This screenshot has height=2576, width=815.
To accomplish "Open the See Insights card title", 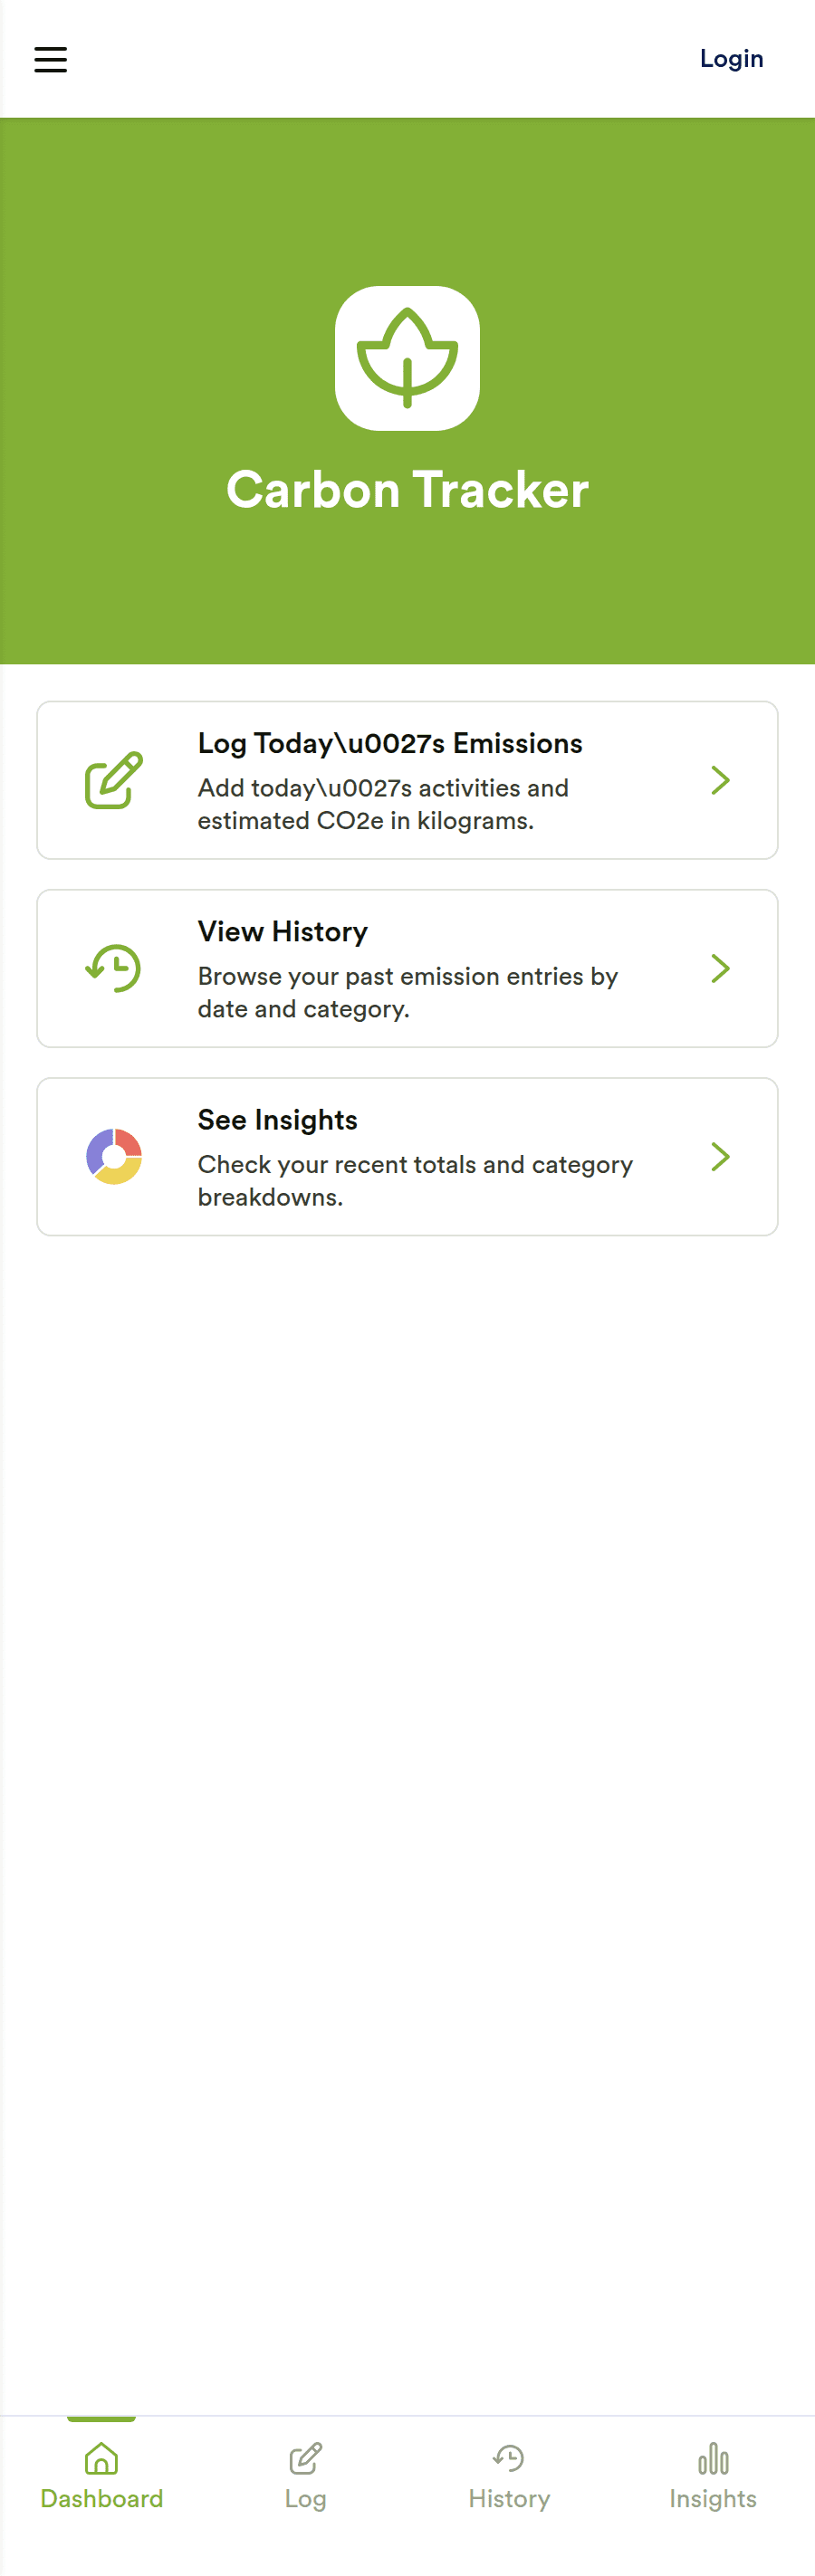I will (278, 1119).
